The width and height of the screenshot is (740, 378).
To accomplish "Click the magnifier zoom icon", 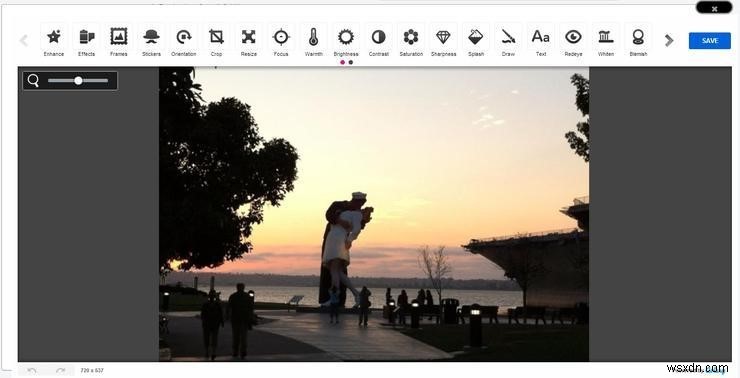I will pos(33,80).
